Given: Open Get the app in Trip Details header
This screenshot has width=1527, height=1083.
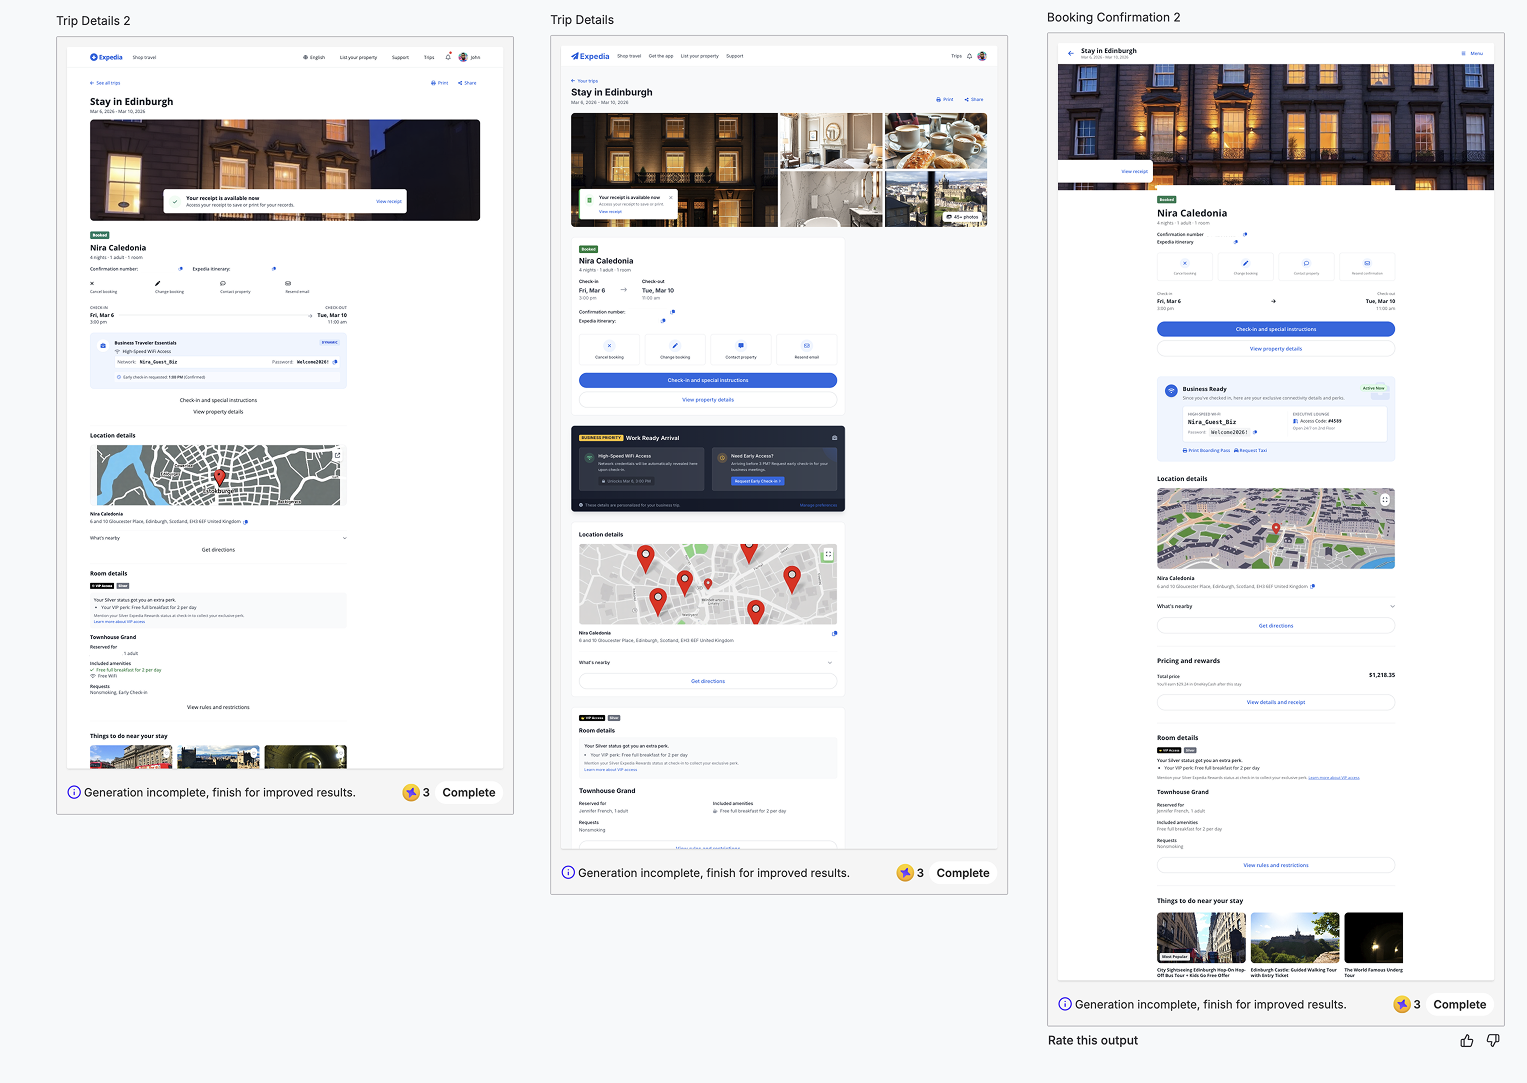Looking at the screenshot, I should 661,56.
